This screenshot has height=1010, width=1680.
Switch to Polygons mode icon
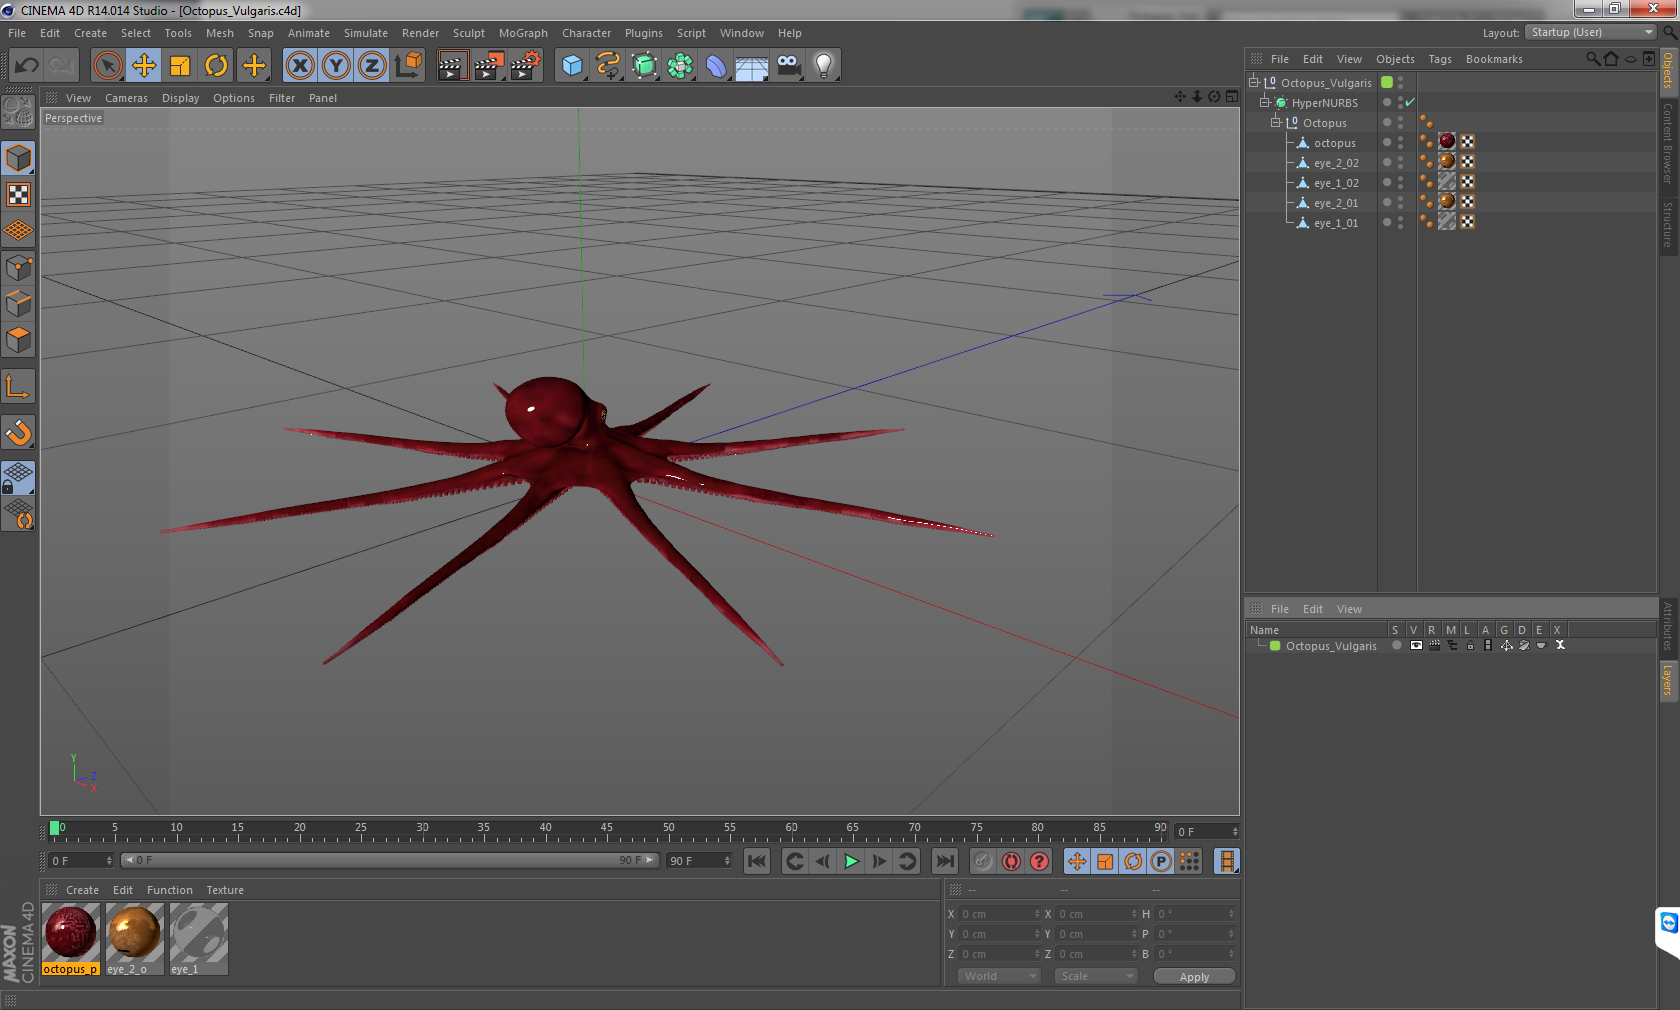click(x=18, y=339)
